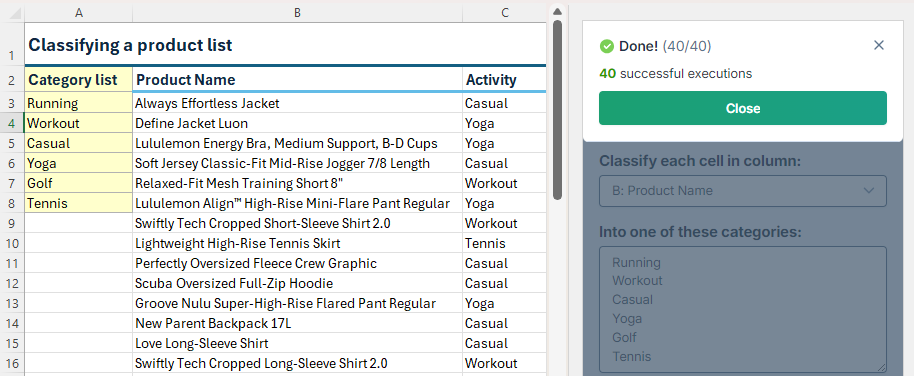Click Activity value for Groove Nulu Flared Pant
914x376 pixels.
coord(504,303)
